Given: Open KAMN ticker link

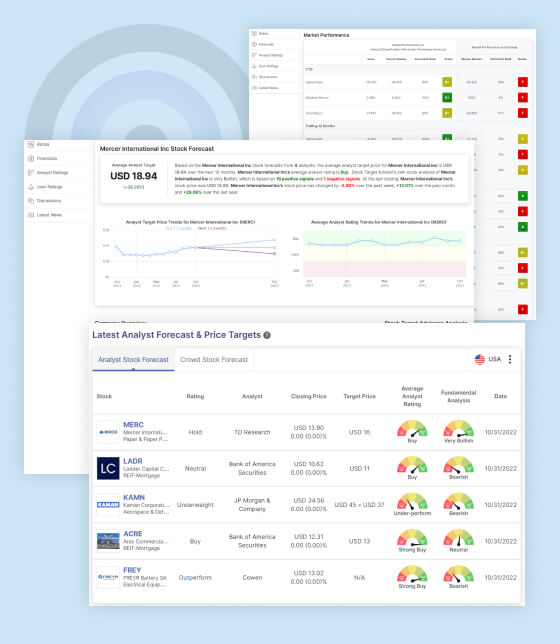Looking at the screenshot, I should click(x=134, y=497).
